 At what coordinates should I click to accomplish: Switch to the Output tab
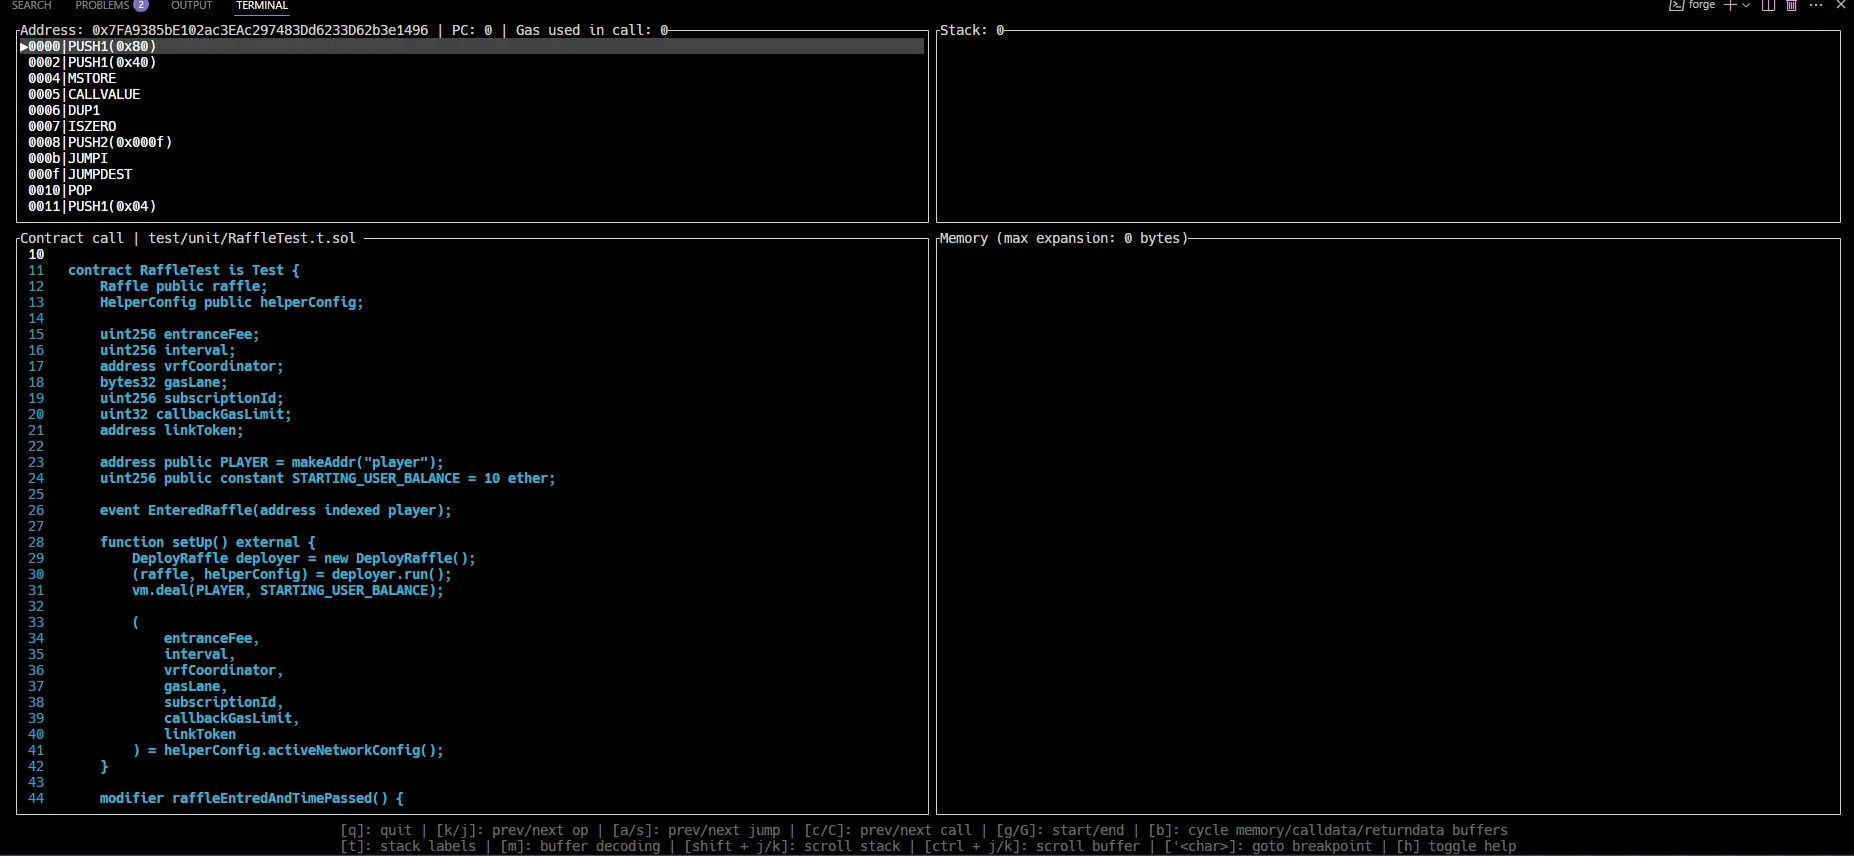(x=191, y=5)
